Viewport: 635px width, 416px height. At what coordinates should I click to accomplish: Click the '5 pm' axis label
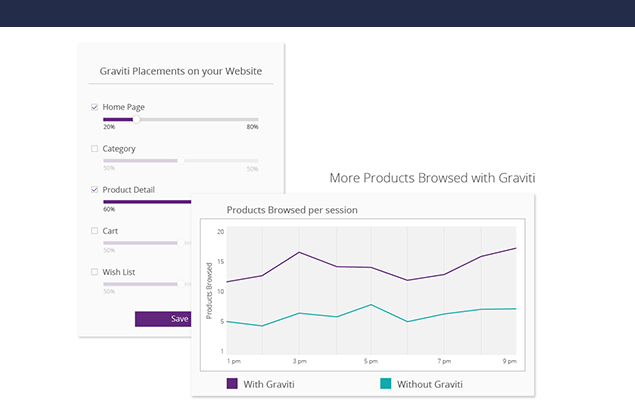(371, 361)
